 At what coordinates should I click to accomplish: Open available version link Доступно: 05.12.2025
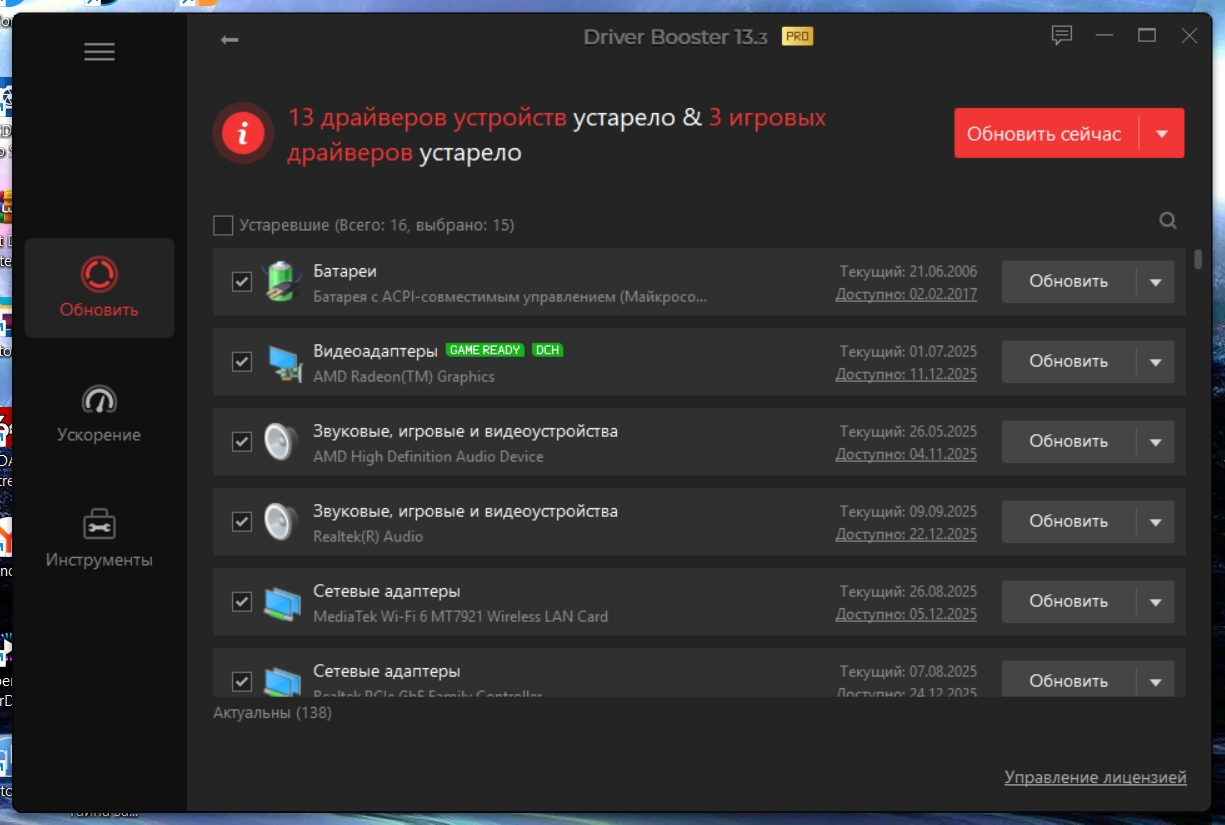(x=906, y=614)
